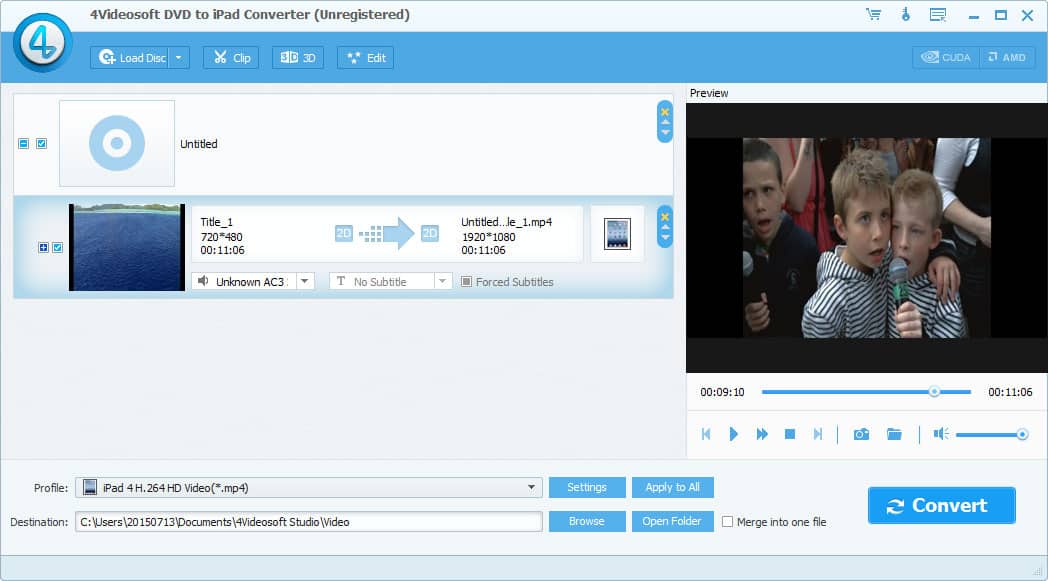The height and width of the screenshot is (581, 1048).
Task: Expand the Title_1 item details
Action: click(x=43, y=247)
